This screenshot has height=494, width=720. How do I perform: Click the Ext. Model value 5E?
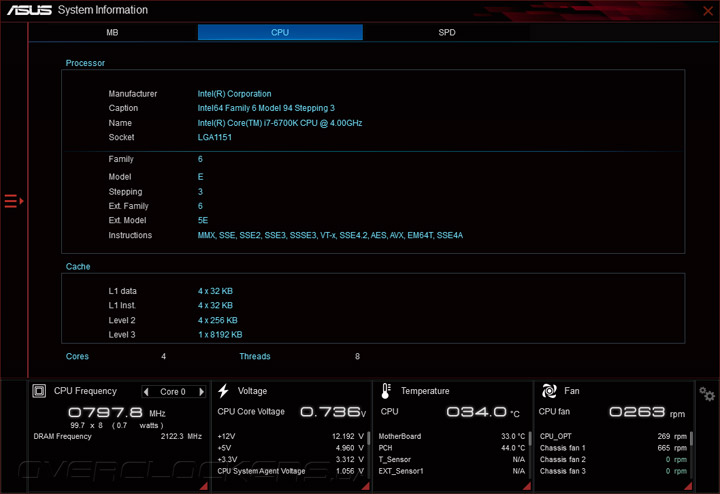[x=203, y=220]
